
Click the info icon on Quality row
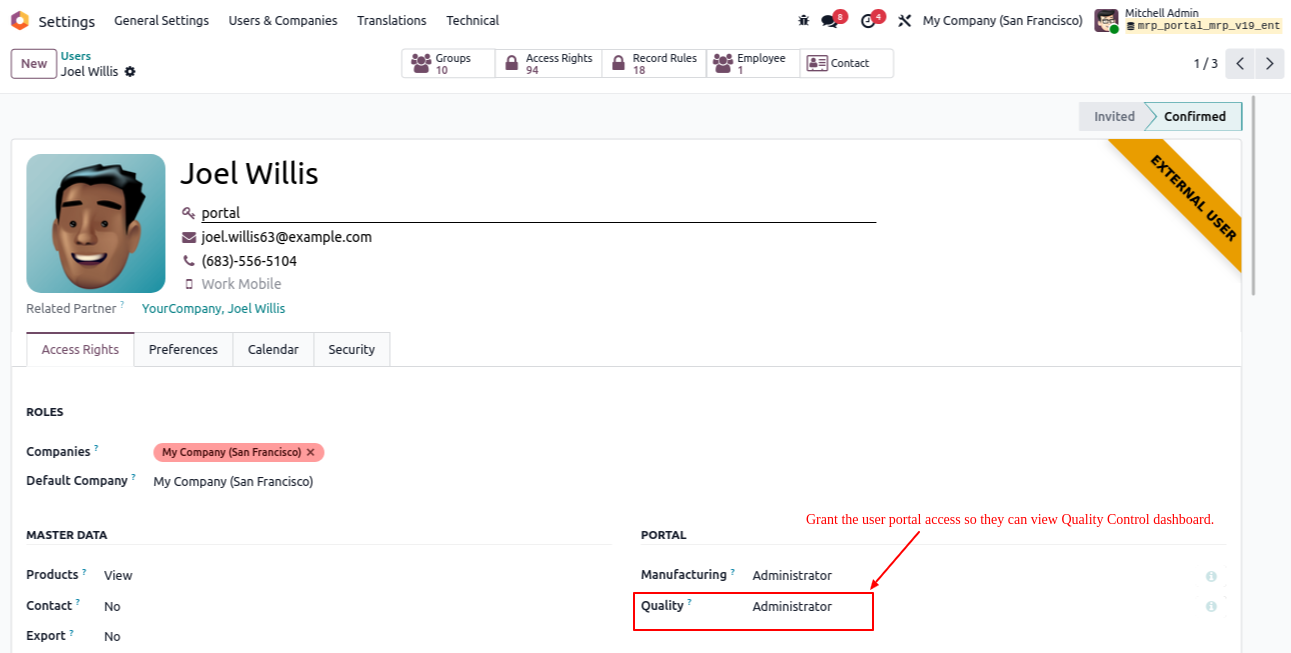1211,607
